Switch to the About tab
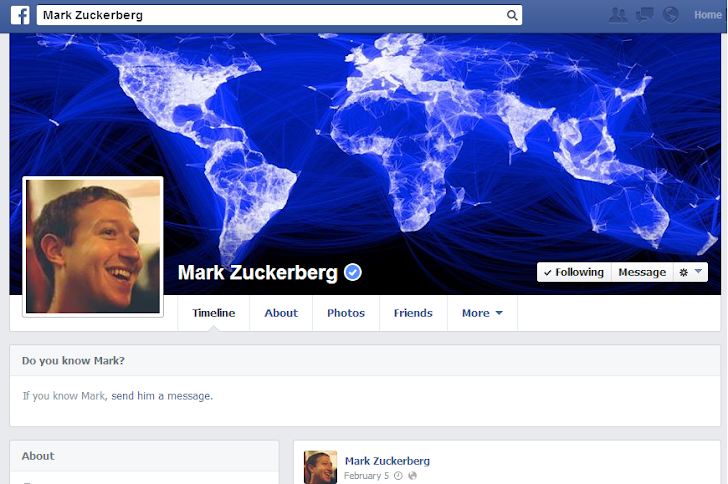 coord(281,313)
